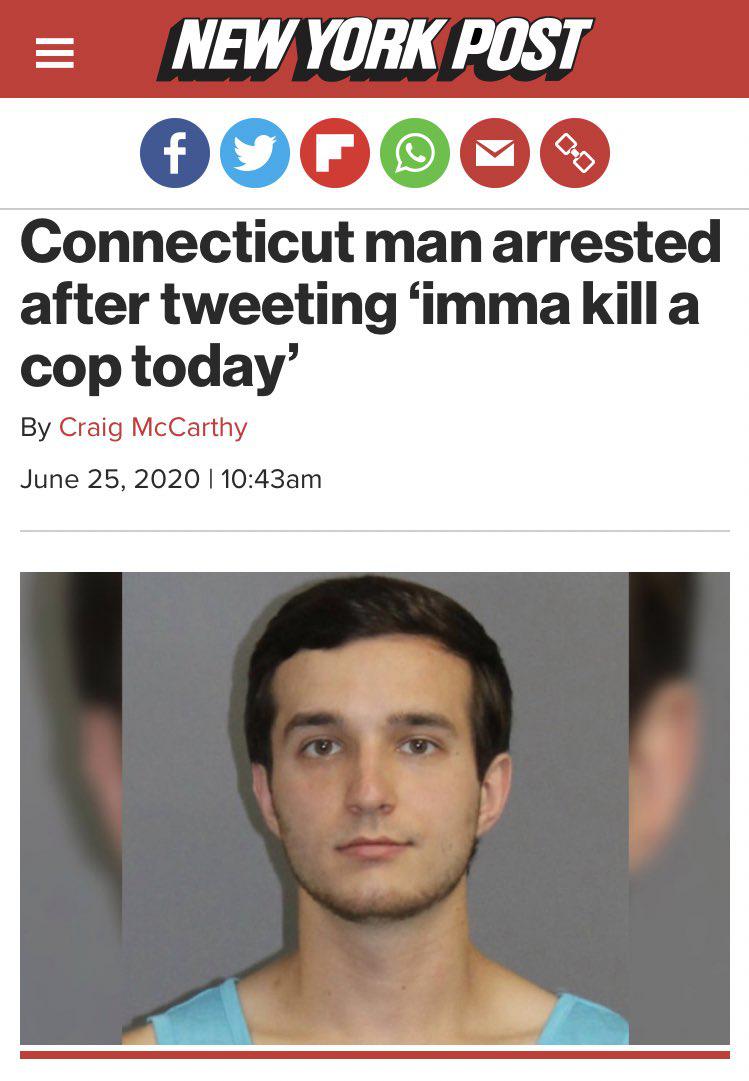This screenshot has height=1081, width=749.
Task: Open the hamburger navigation menu
Action: [55, 51]
